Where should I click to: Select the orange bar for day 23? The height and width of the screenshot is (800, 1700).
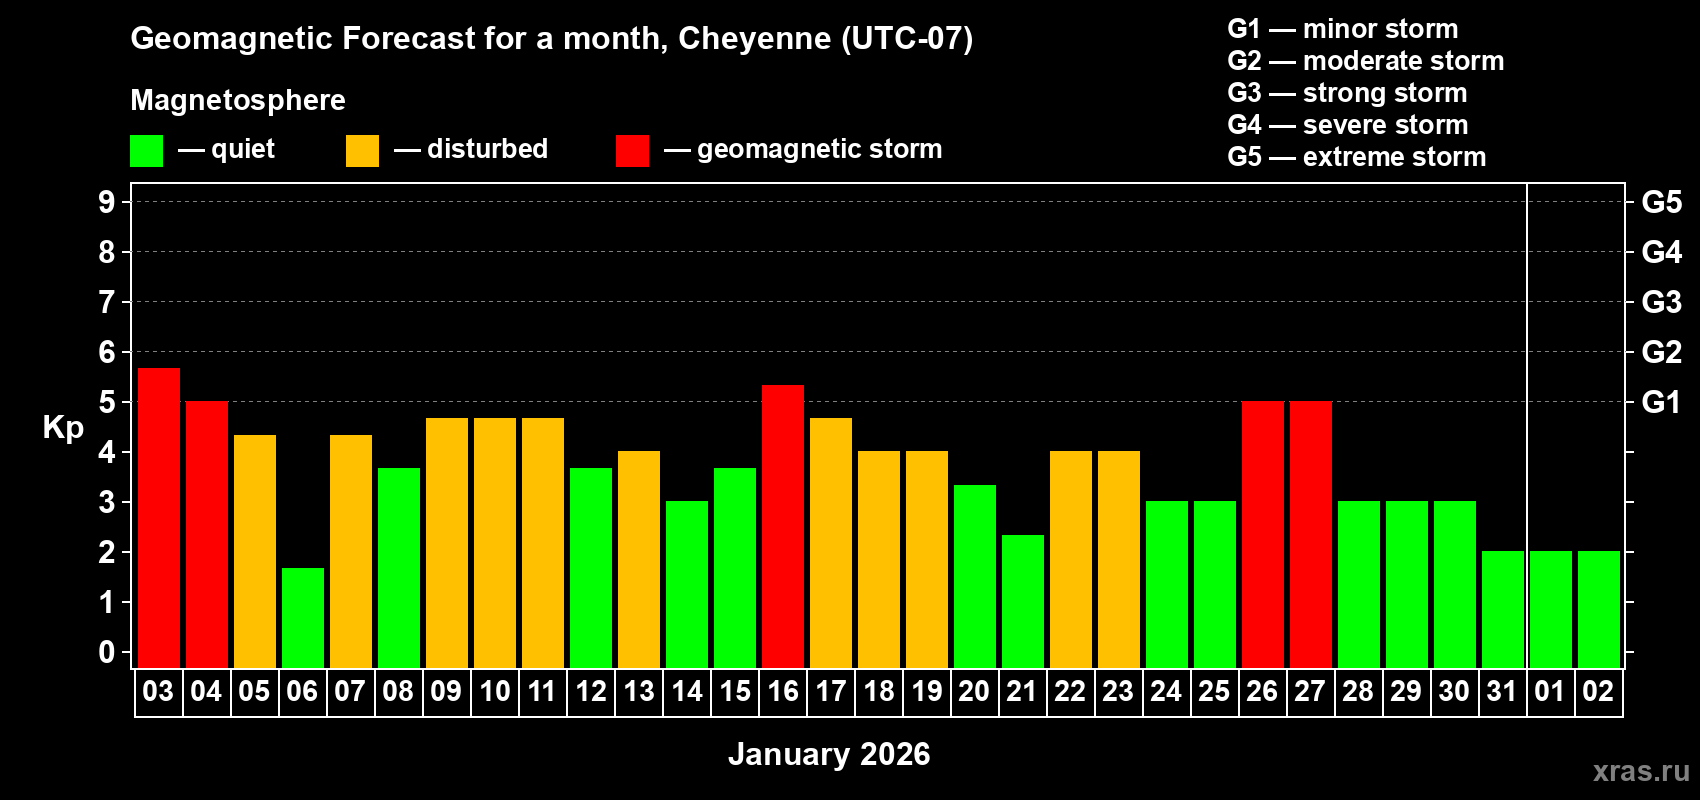coord(1119,560)
